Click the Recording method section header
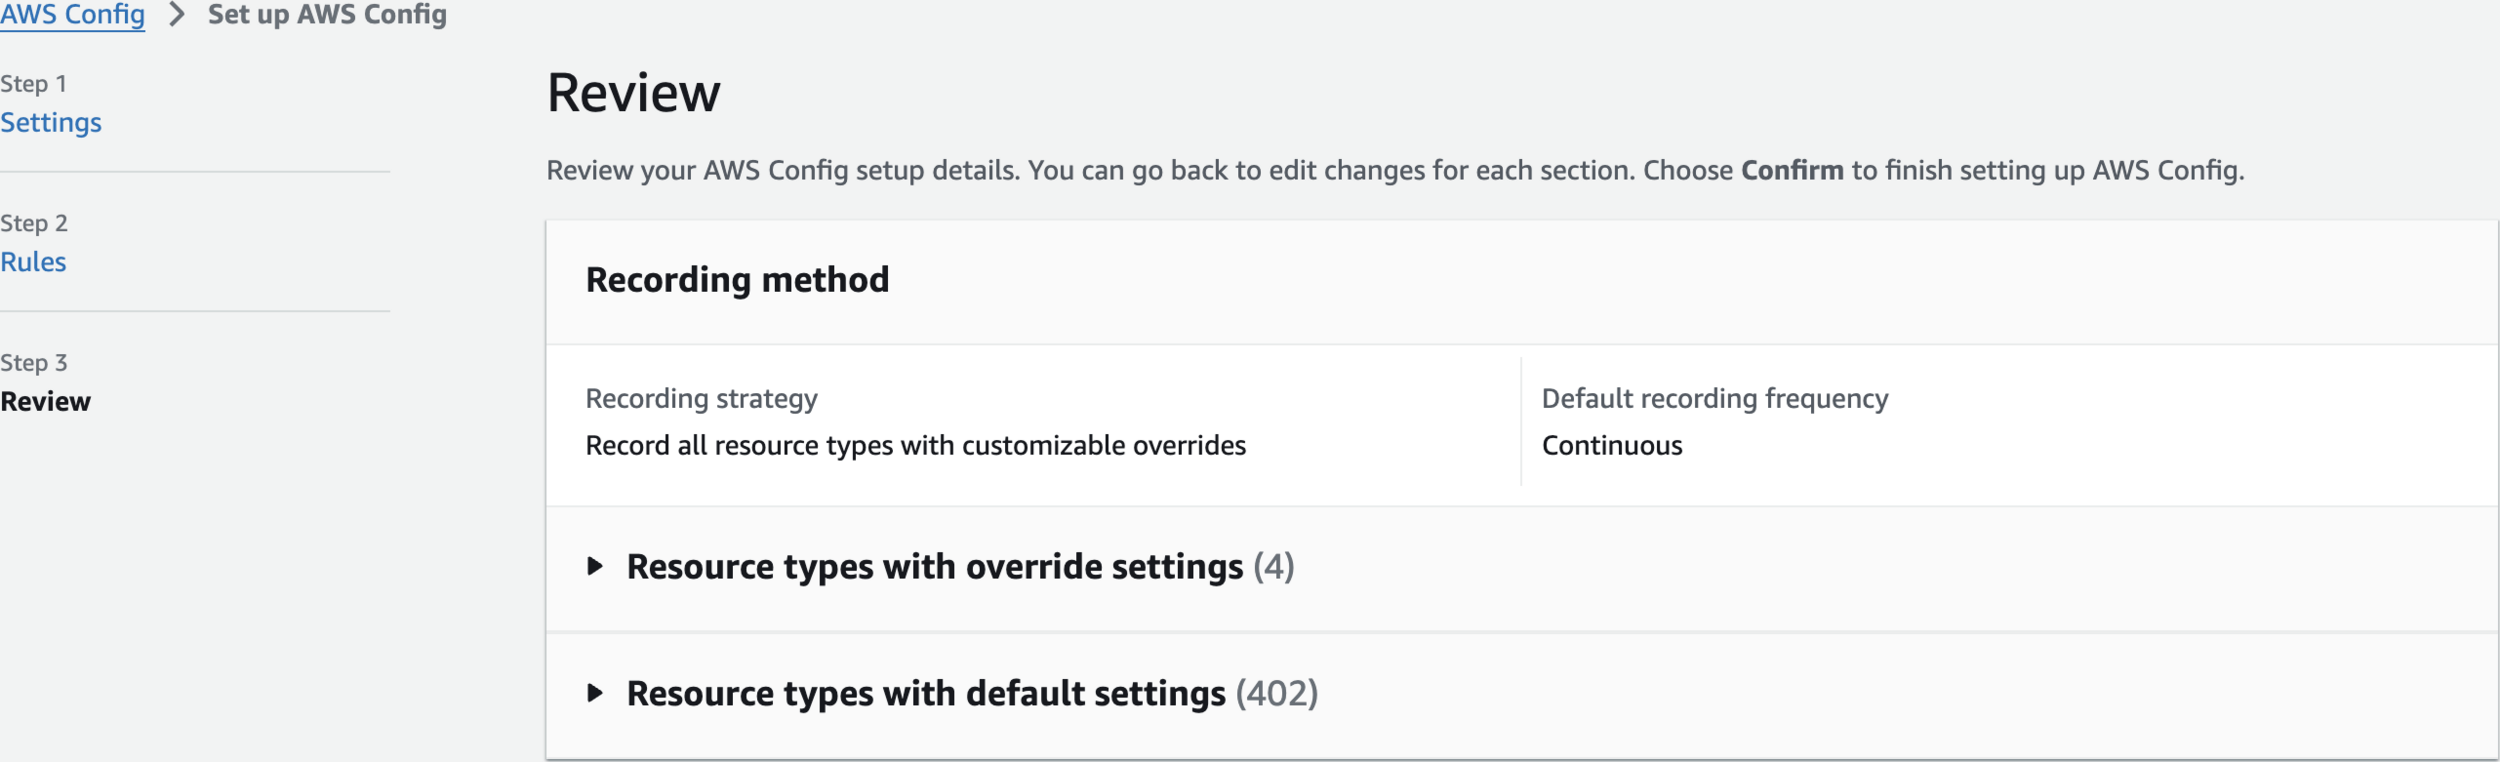This screenshot has width=2500, height=762. click(737, 280)
